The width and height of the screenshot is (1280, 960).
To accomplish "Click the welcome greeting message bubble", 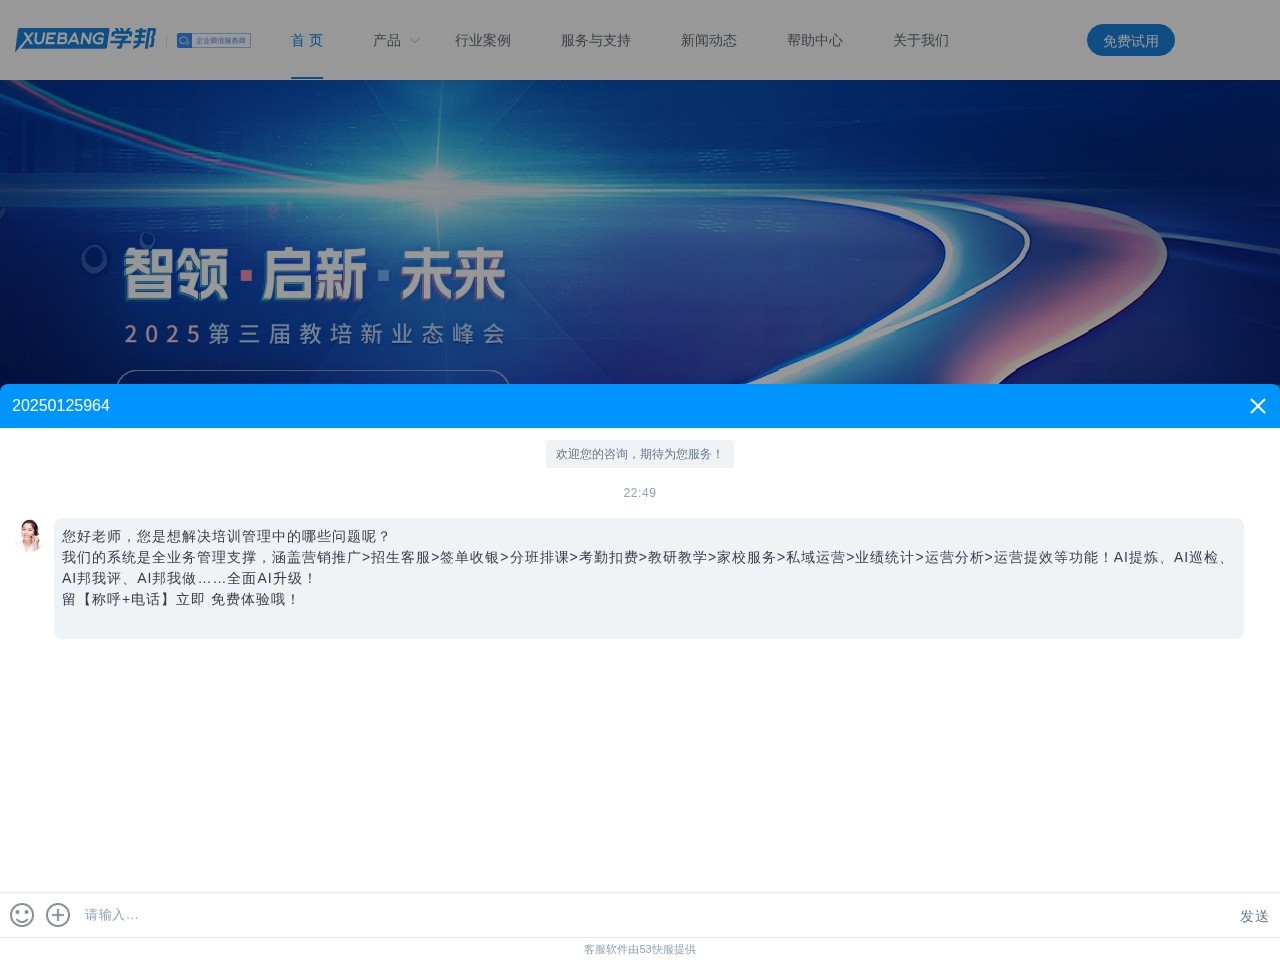I will 639,454.
